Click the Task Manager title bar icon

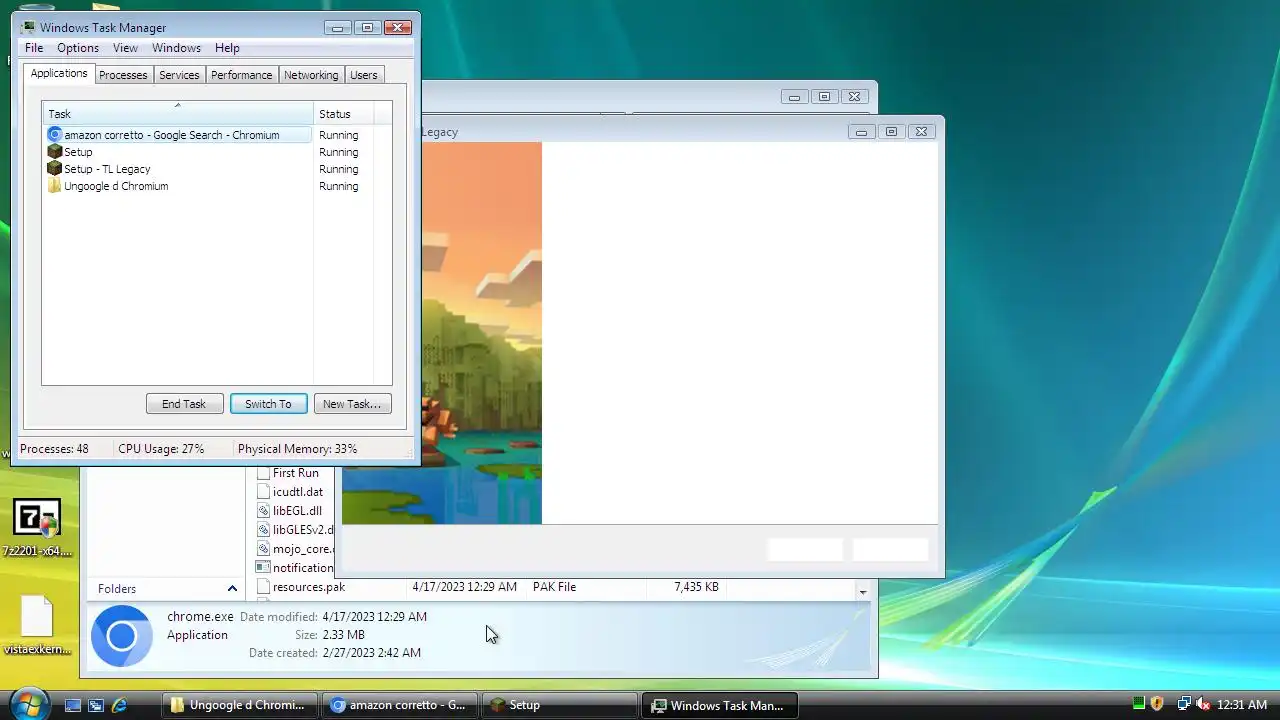tap(28, 28)
